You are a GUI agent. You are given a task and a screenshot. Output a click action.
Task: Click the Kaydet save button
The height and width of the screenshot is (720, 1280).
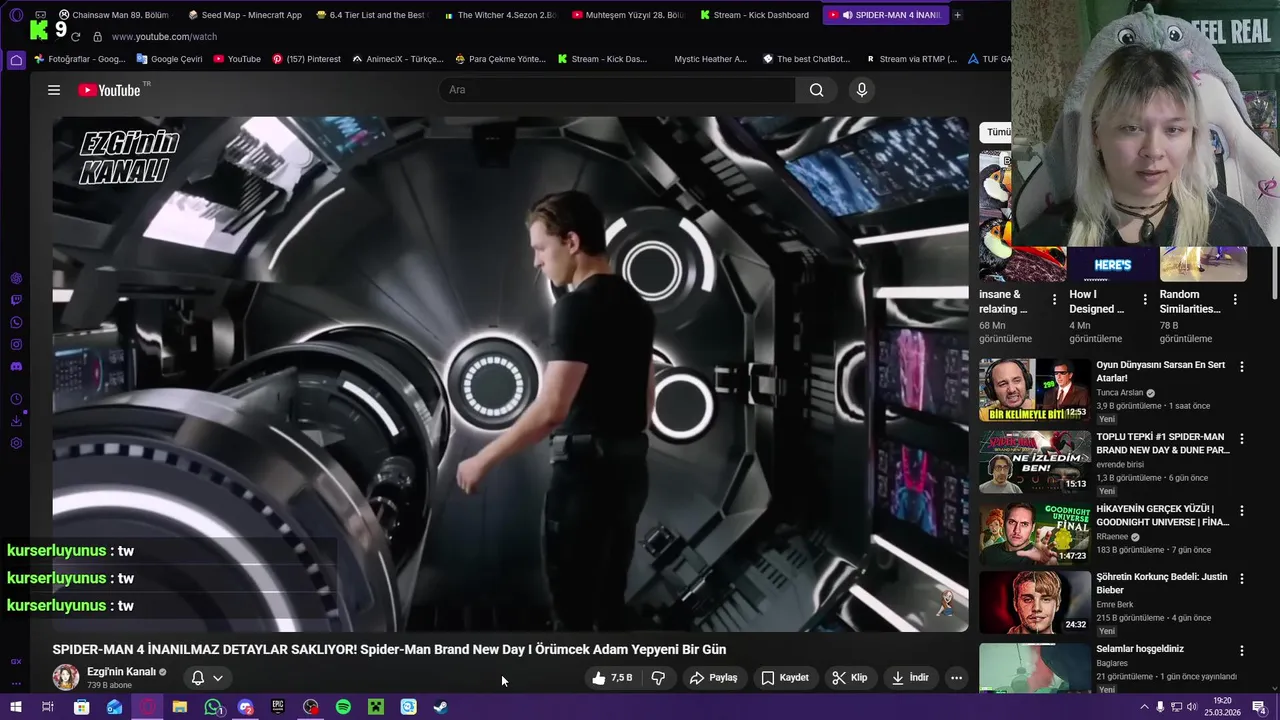784,678
